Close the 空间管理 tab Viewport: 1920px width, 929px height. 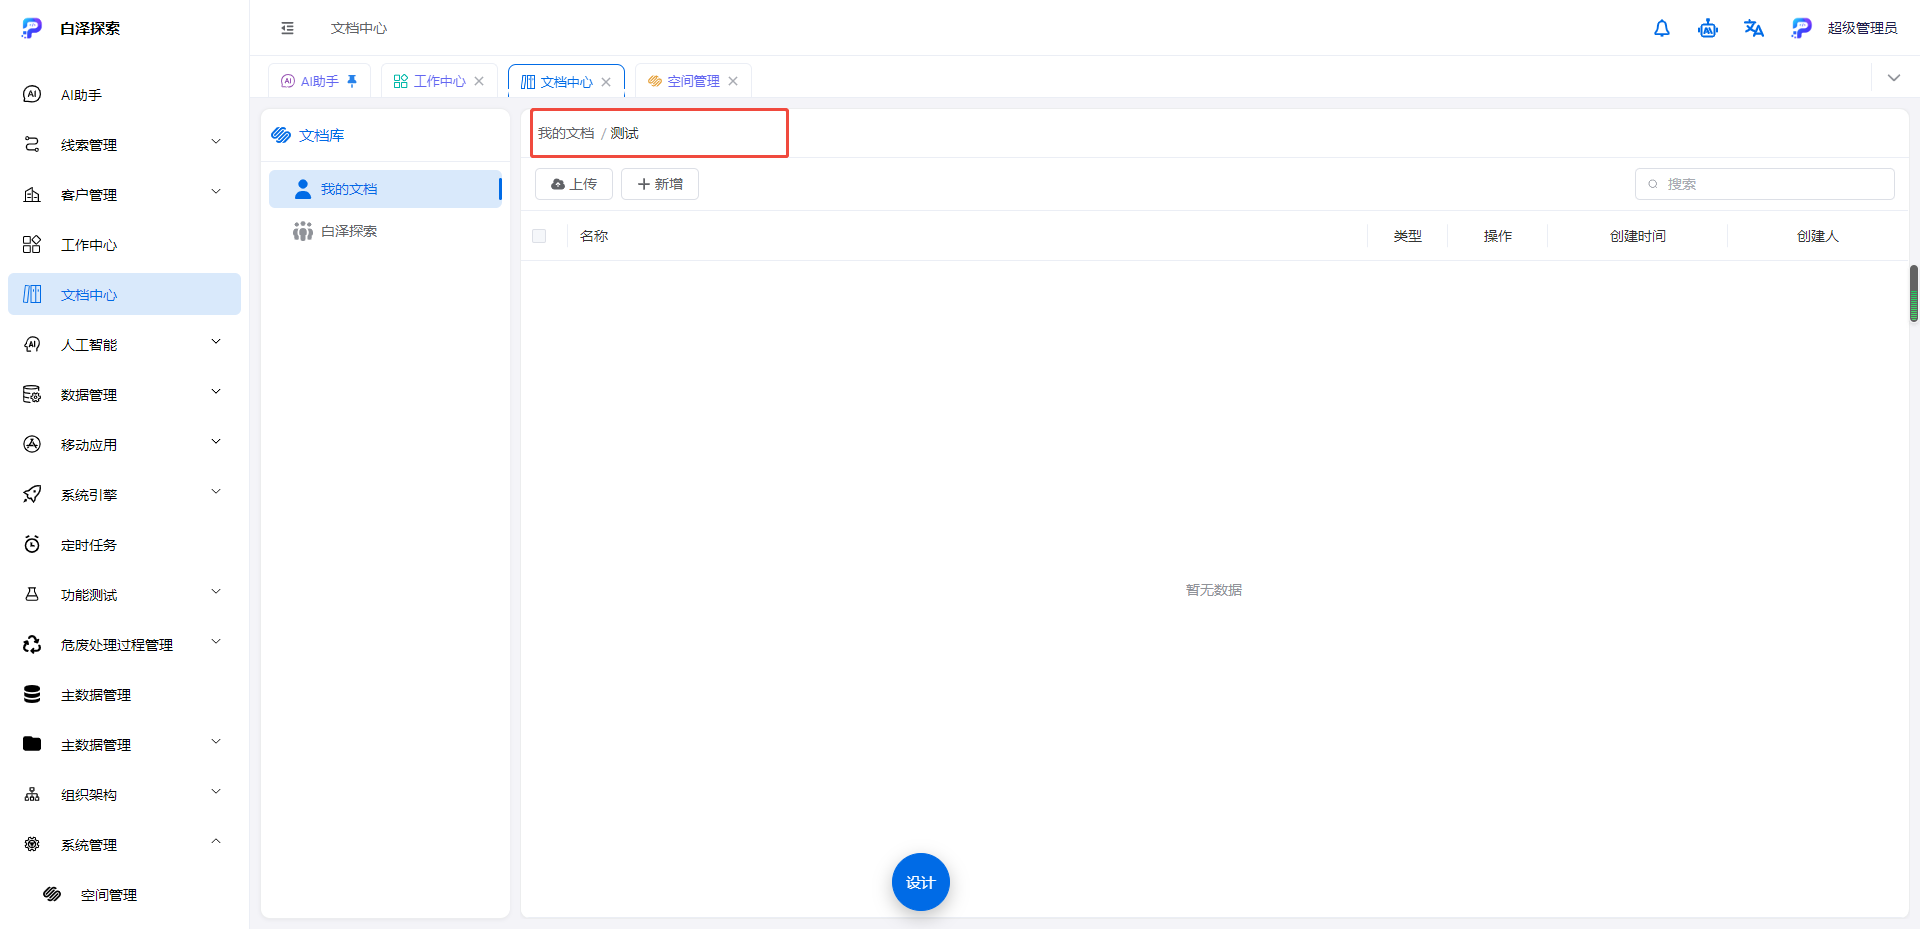(x=733, y=81)
